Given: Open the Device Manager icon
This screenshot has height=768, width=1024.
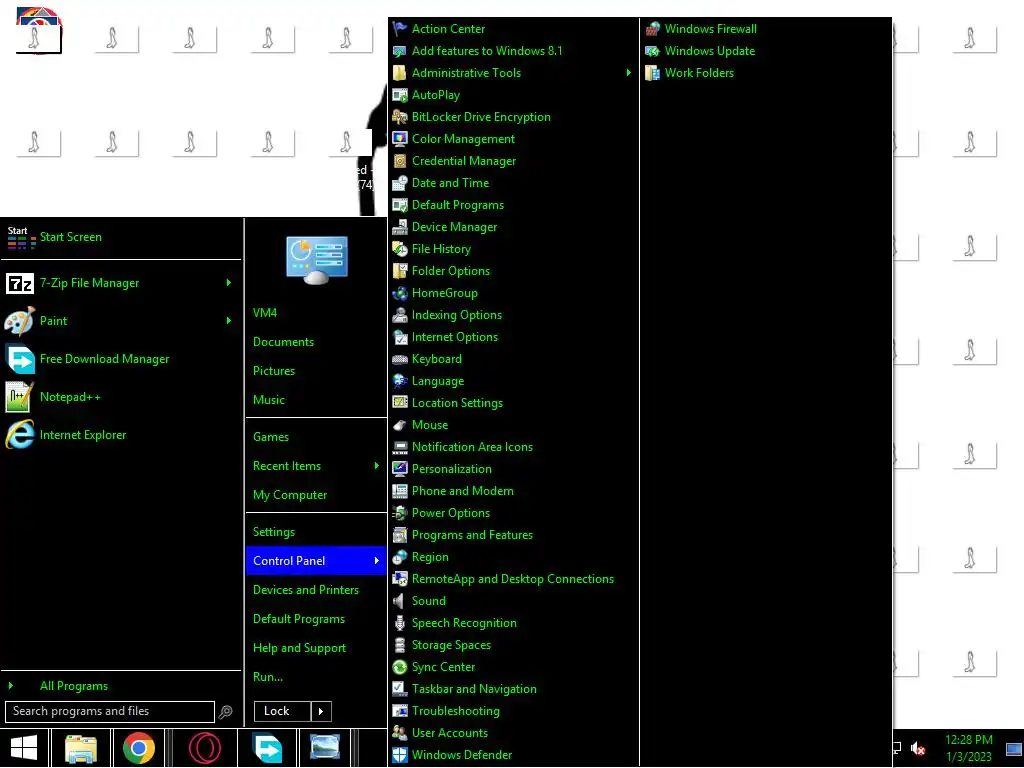Looking at the screenshot, I should pyautogui.click(x=400, y=227).
